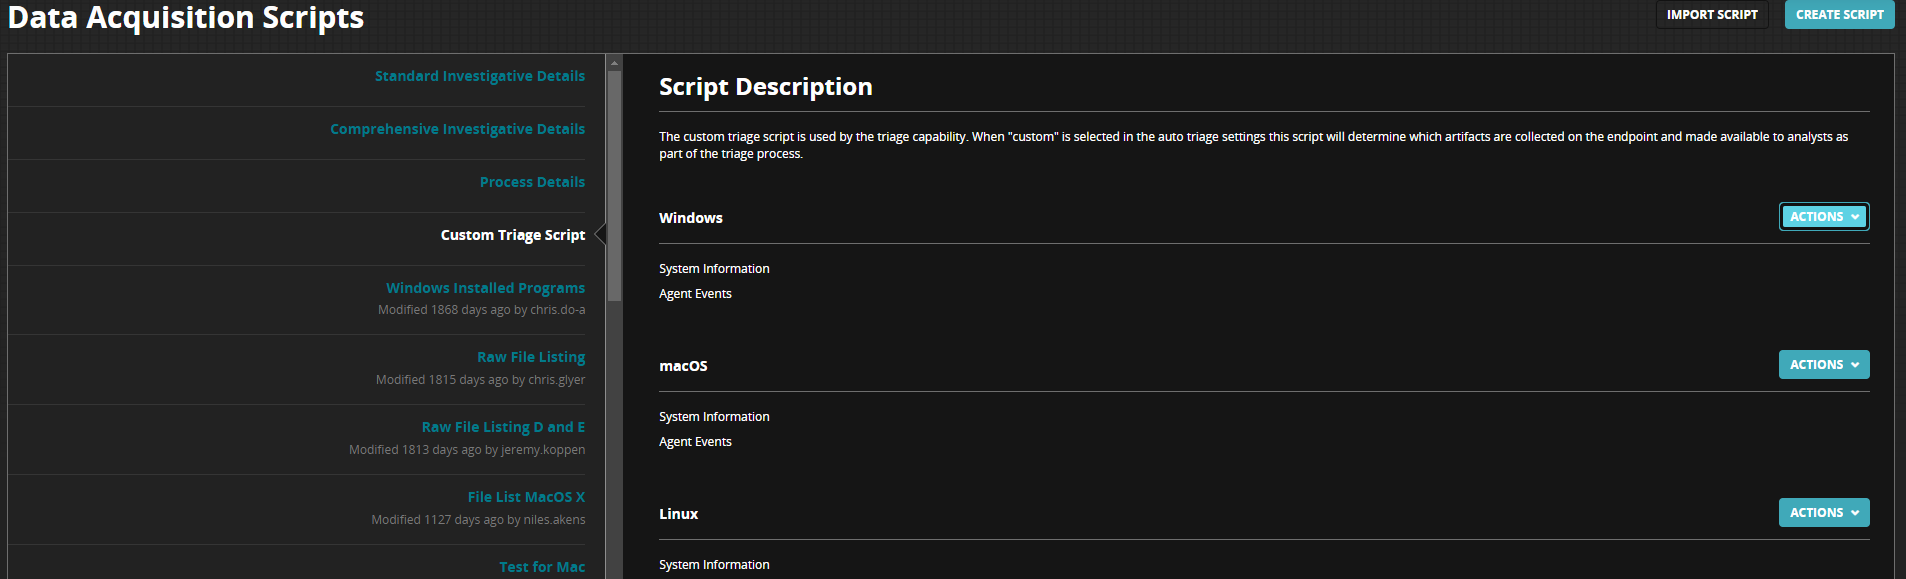The height and width of the screenshot is (579, 1906).
Task: Open the Test for Mac script
Action: 543,567
